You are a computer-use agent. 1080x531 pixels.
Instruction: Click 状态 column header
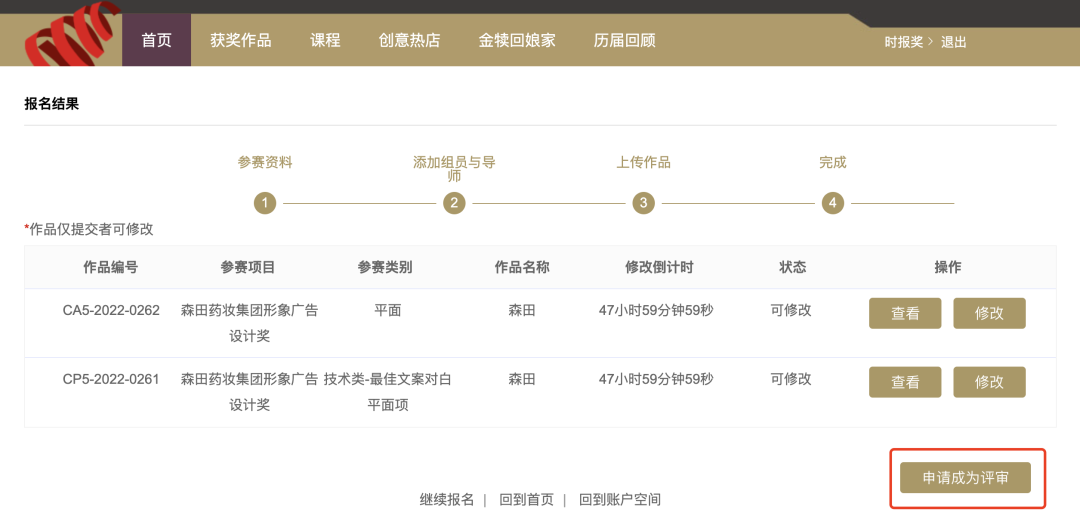coord(793,267)
